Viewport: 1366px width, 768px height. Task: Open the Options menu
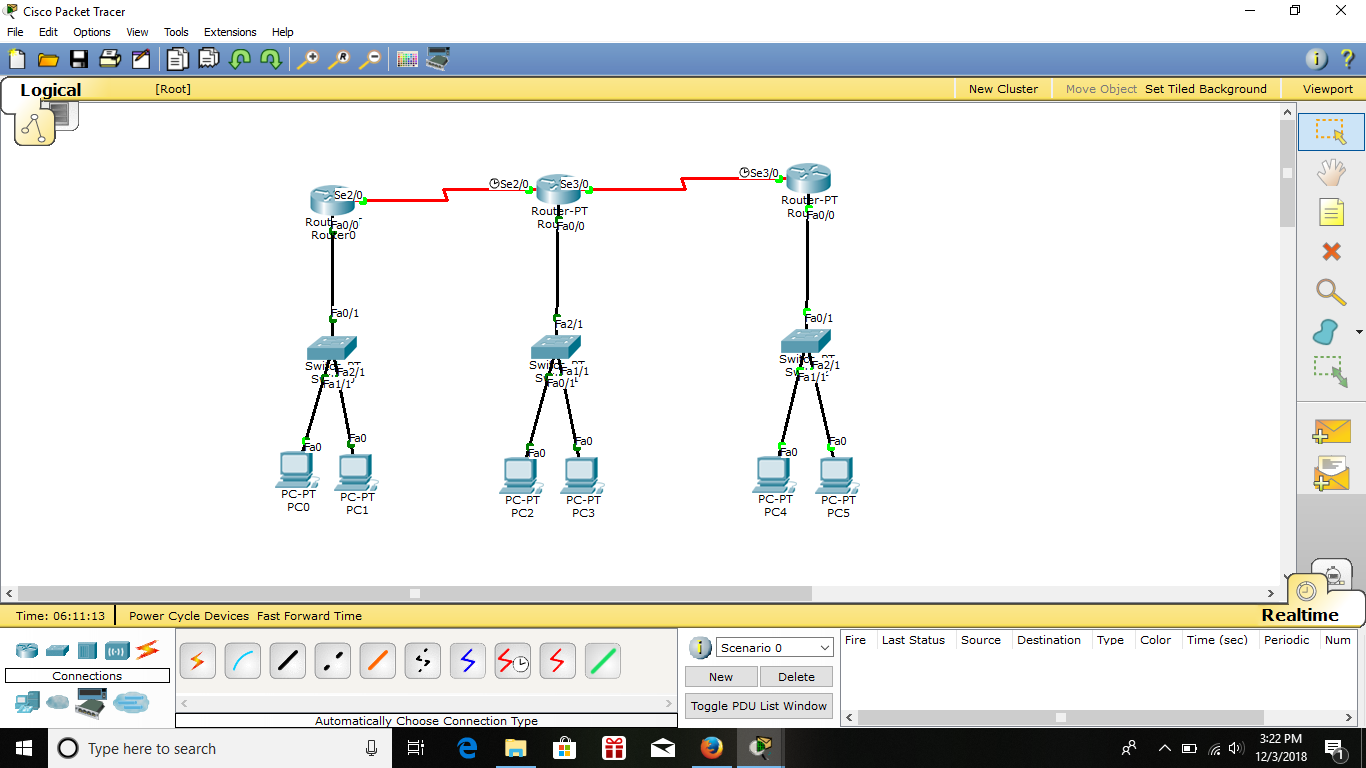coord(91,31)
